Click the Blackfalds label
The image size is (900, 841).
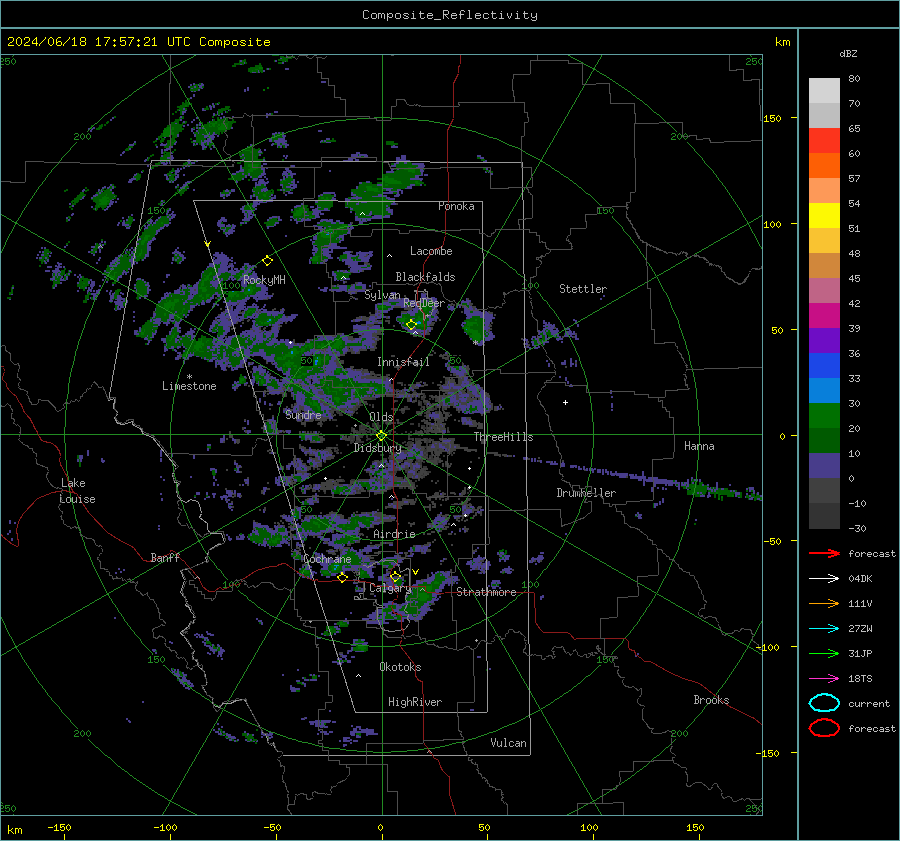pyautogui.click(x=425, y=277)
